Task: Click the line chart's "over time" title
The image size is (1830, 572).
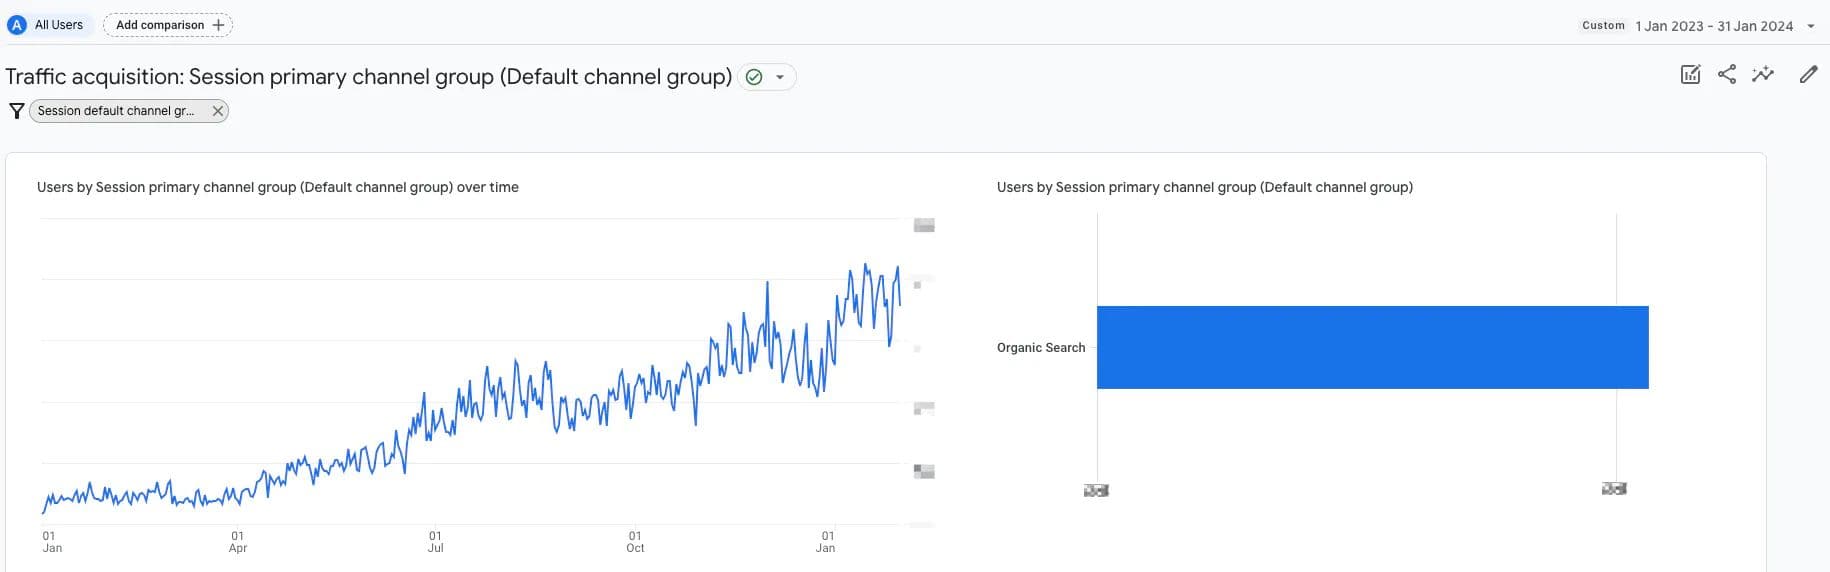Action: (277, 187)
